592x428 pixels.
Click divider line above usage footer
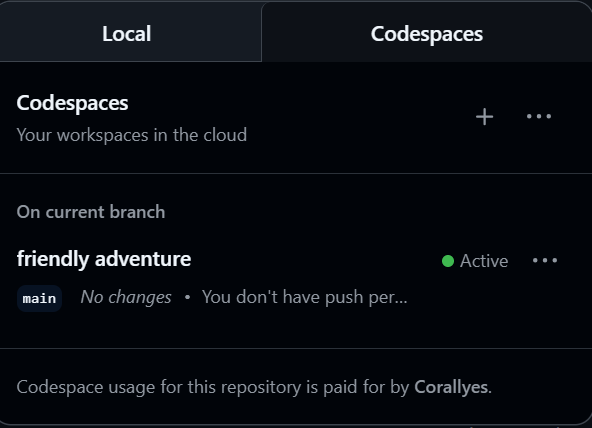[296, 348]
